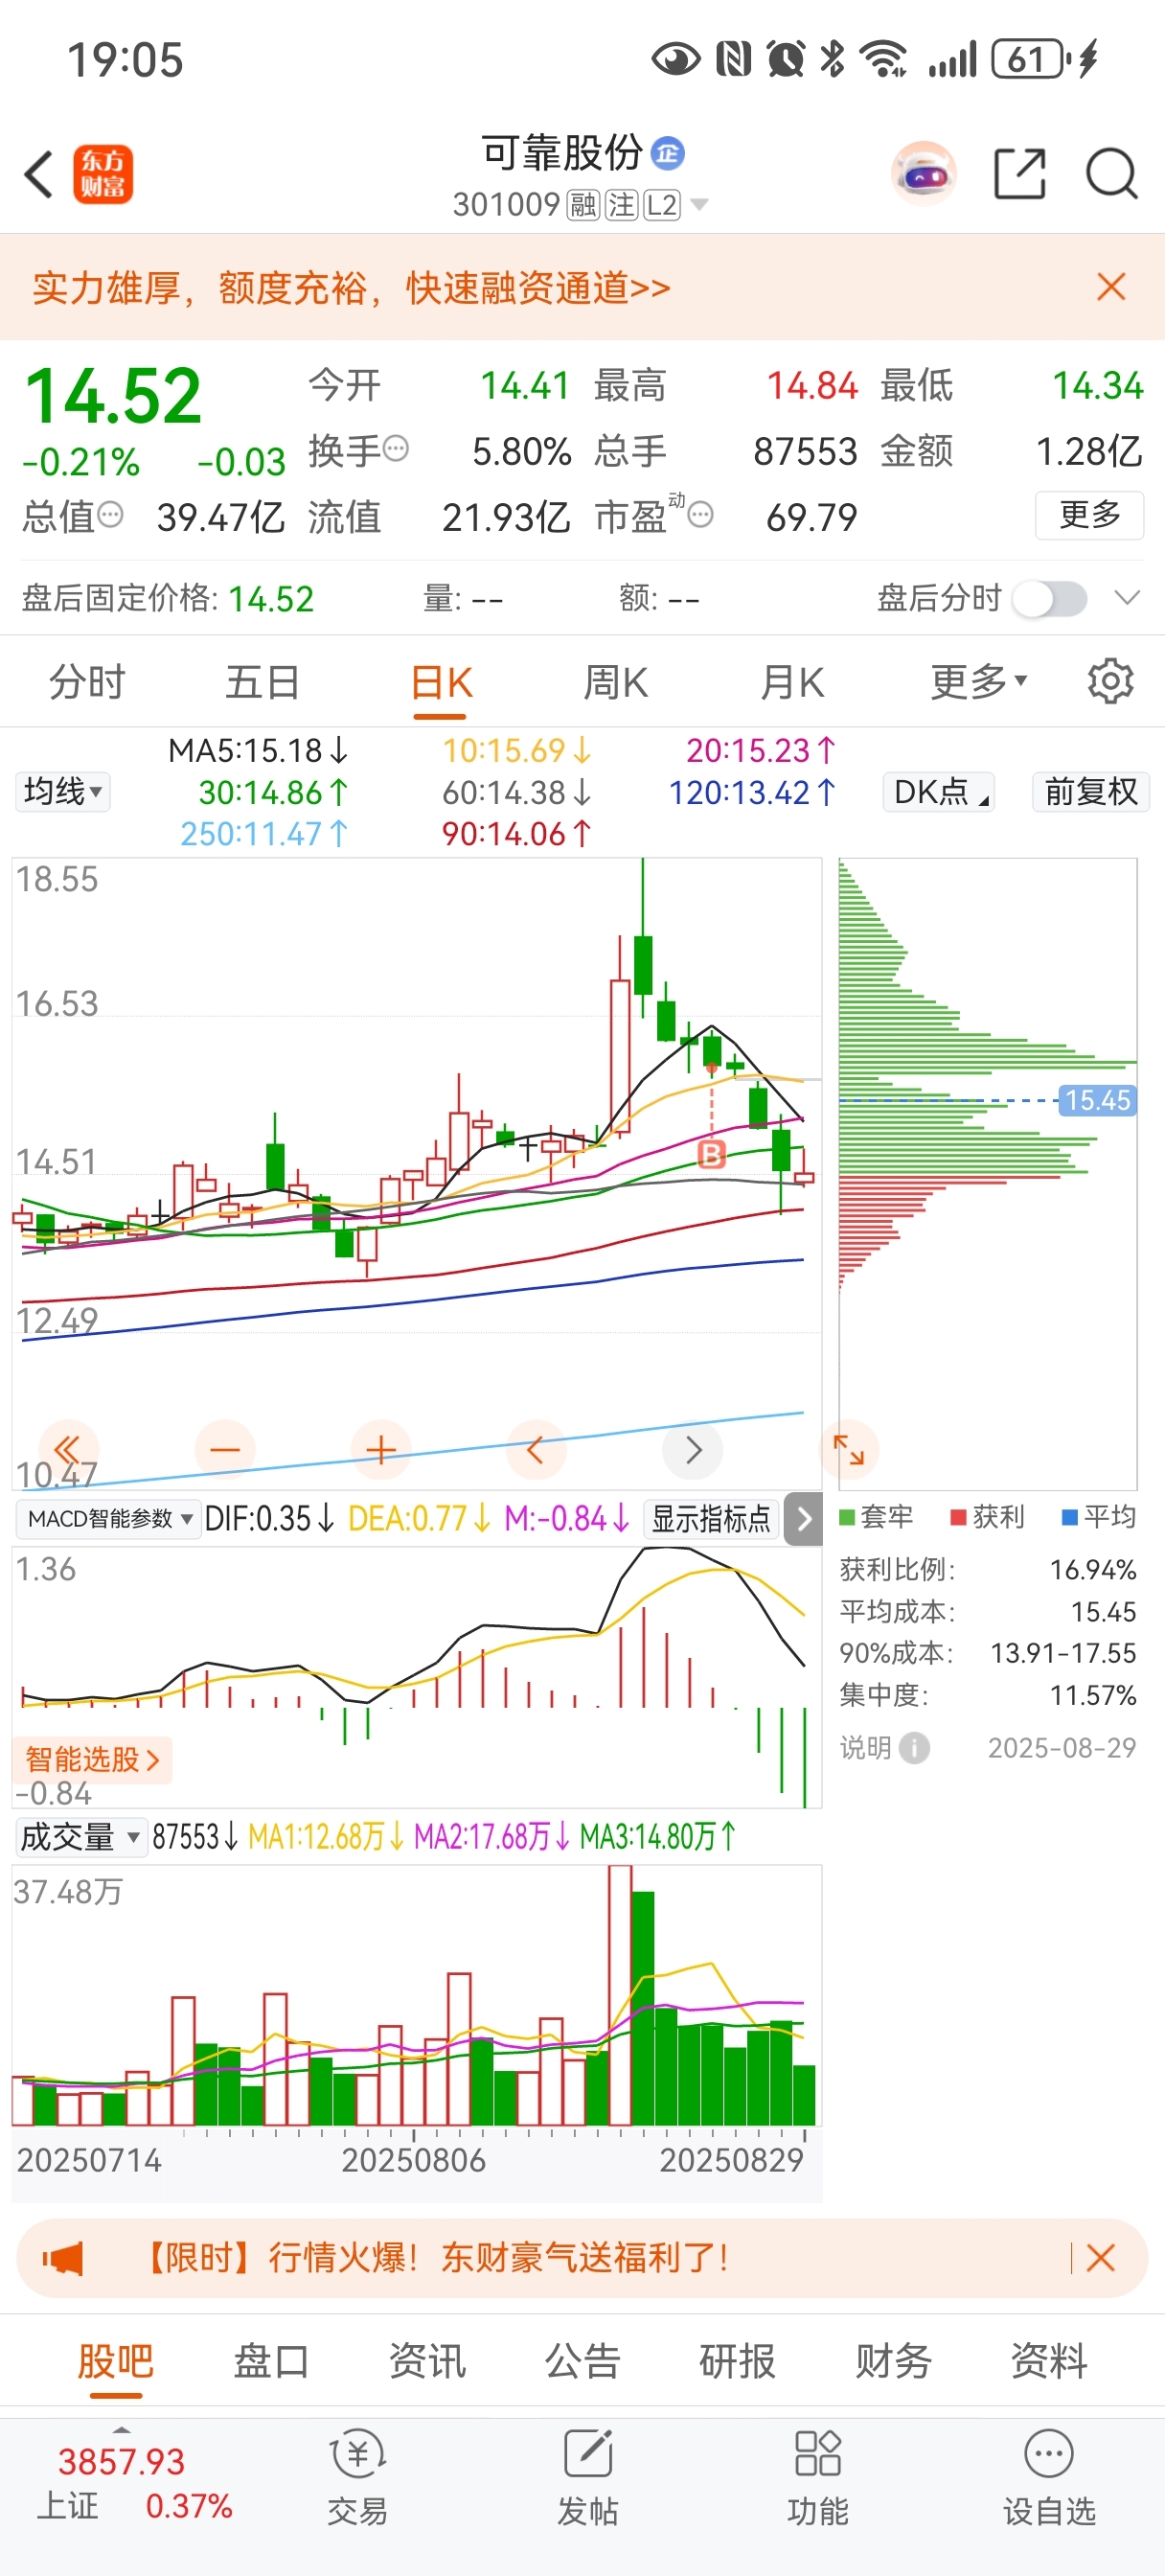Open the Eastmoney logo icon
Screen dimensions: 1165x2576
point(103,175)
